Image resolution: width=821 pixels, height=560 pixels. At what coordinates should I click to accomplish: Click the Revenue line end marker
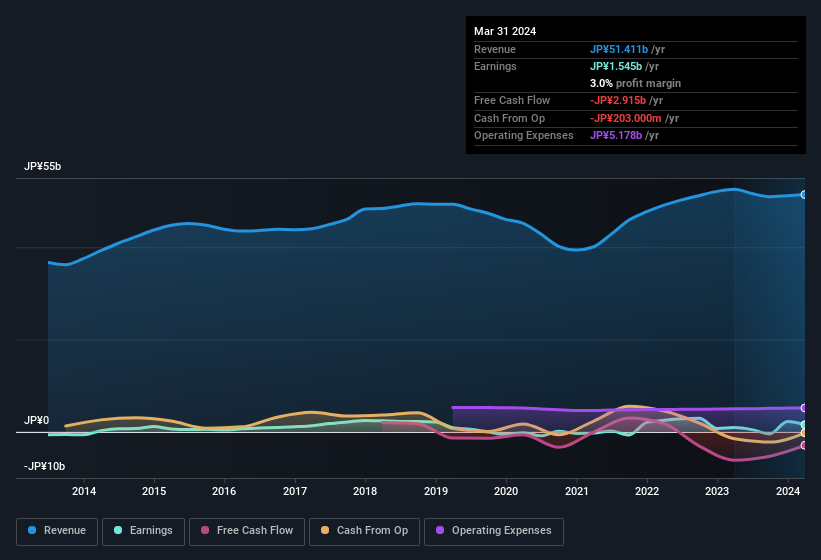(804, 195)
